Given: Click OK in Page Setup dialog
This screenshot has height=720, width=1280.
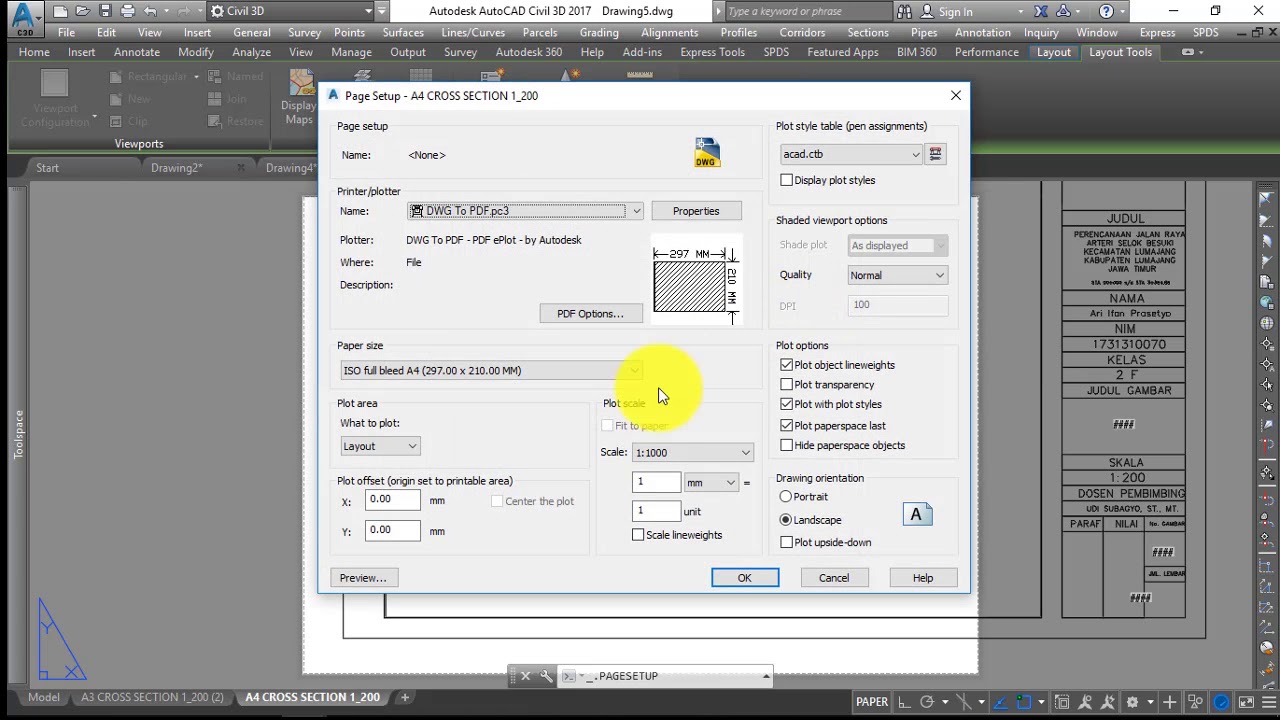Looking at the screenshot, I should (x=745, y=578).
